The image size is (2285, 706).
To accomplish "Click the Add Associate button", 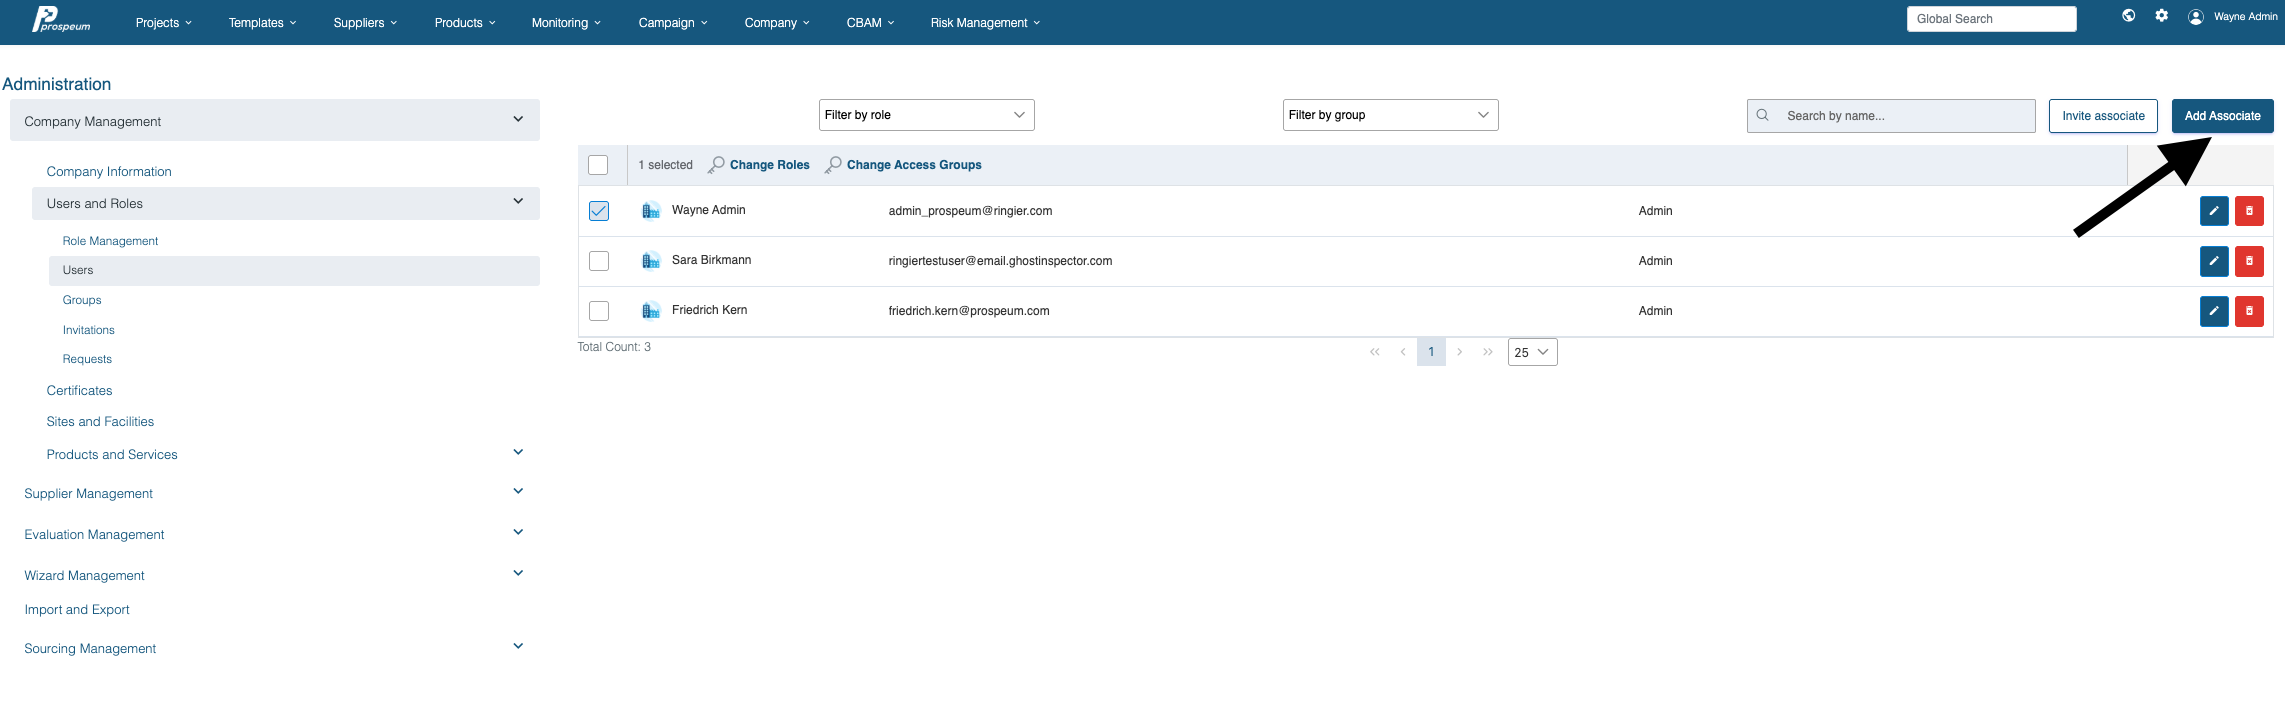I will pos(2222,116).
